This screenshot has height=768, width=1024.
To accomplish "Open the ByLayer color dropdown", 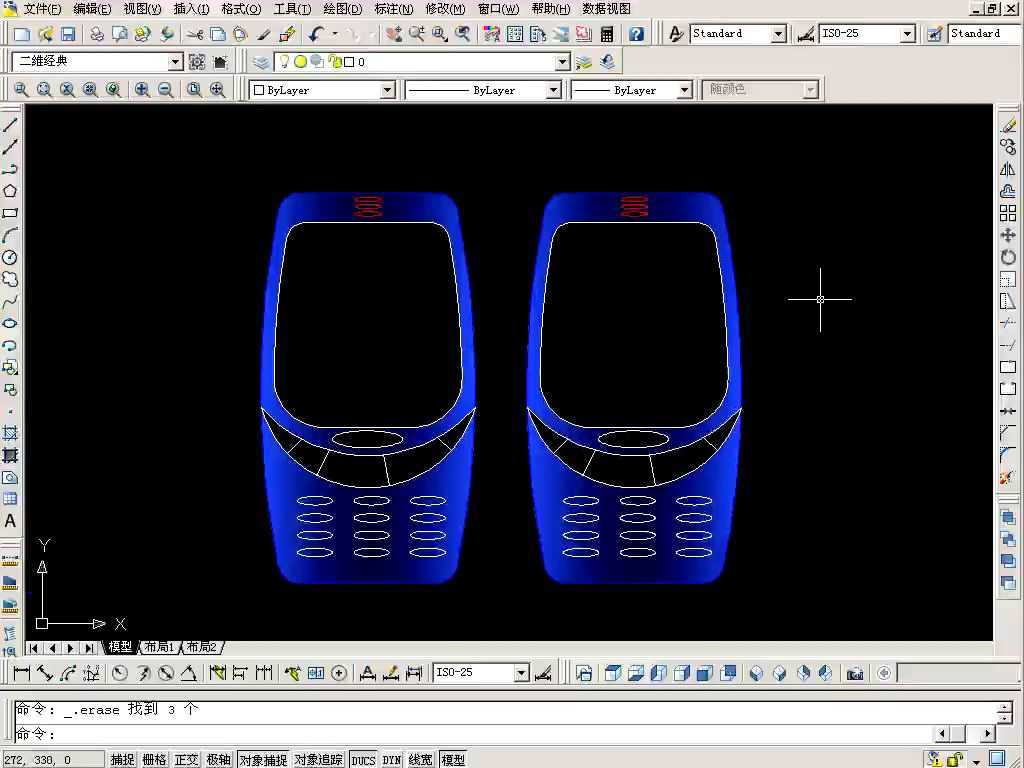I will pos(387,89).
